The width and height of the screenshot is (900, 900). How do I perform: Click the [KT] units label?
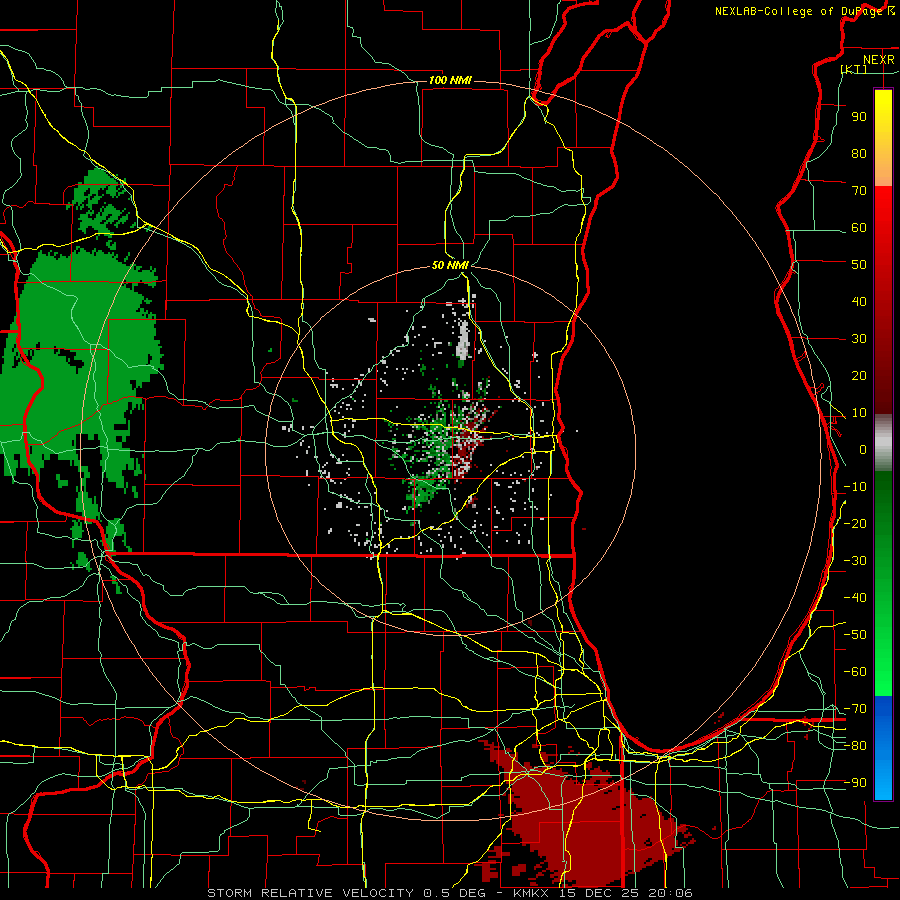[854, 69]
